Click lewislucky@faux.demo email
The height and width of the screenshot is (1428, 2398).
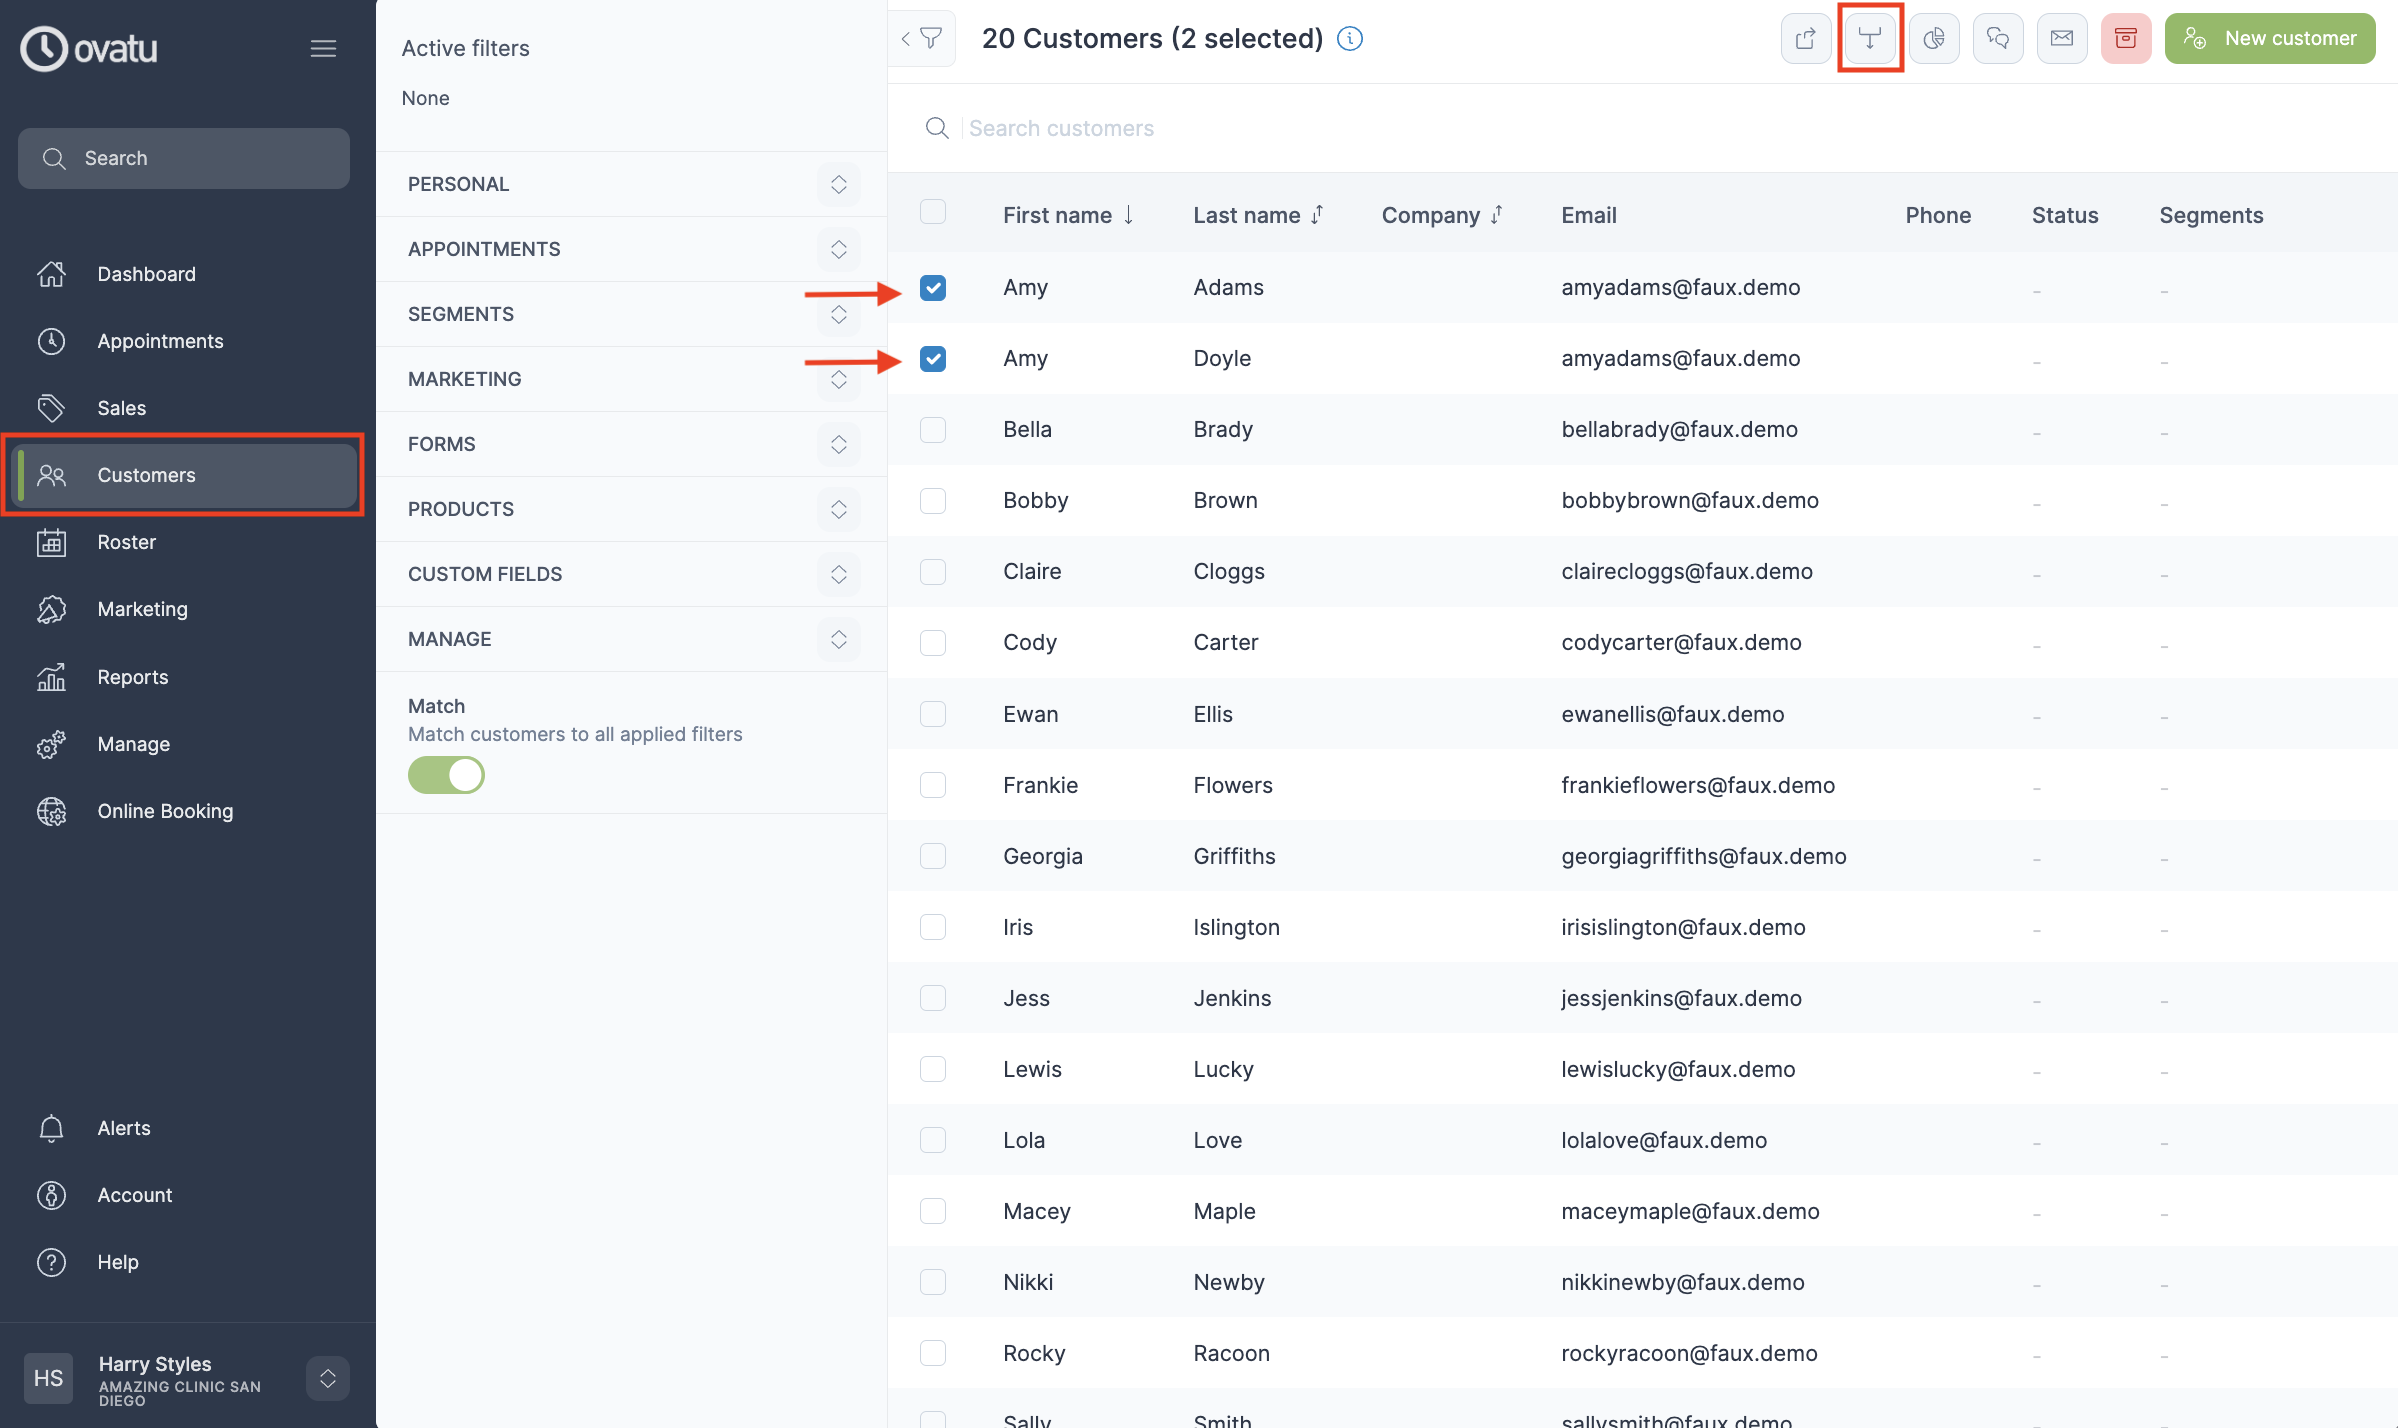pyautogui.click(x=1678, y=1069)
